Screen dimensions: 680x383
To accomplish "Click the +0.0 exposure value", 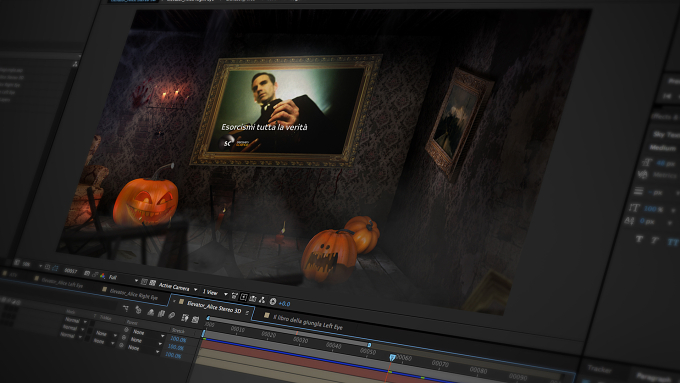I will point(284,304).
